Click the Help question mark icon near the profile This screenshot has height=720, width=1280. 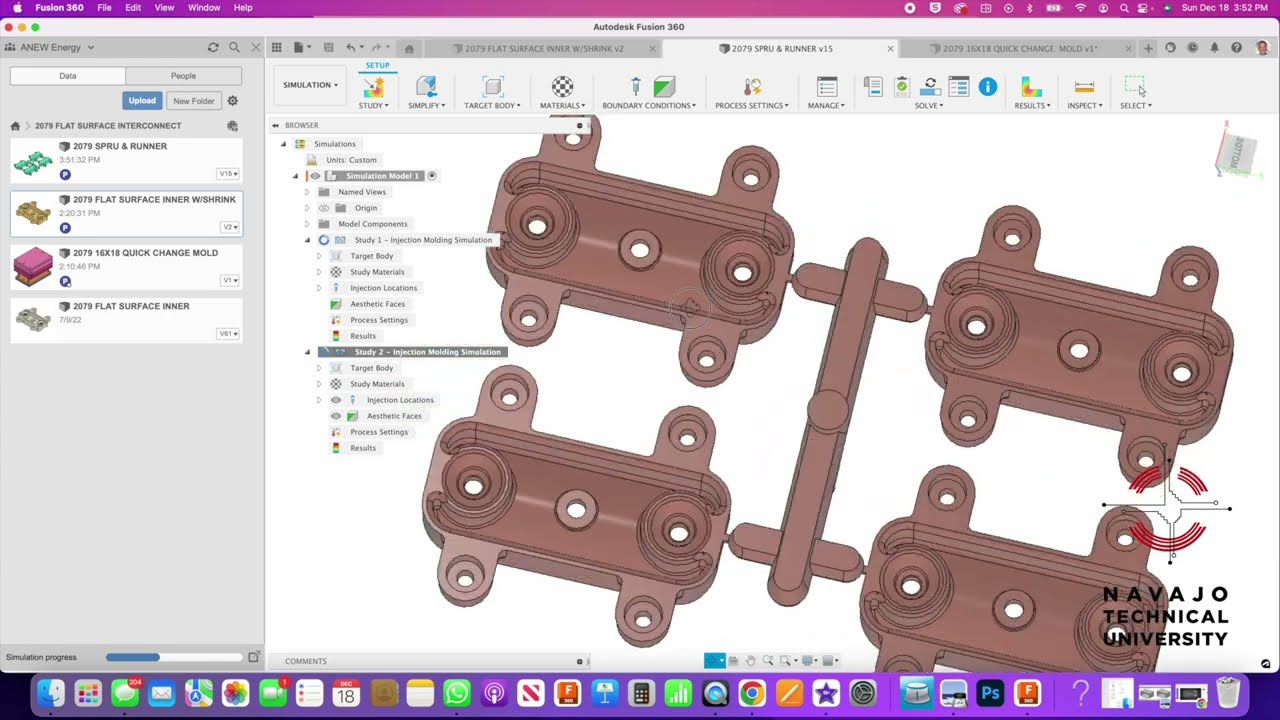click(1237, 48)
